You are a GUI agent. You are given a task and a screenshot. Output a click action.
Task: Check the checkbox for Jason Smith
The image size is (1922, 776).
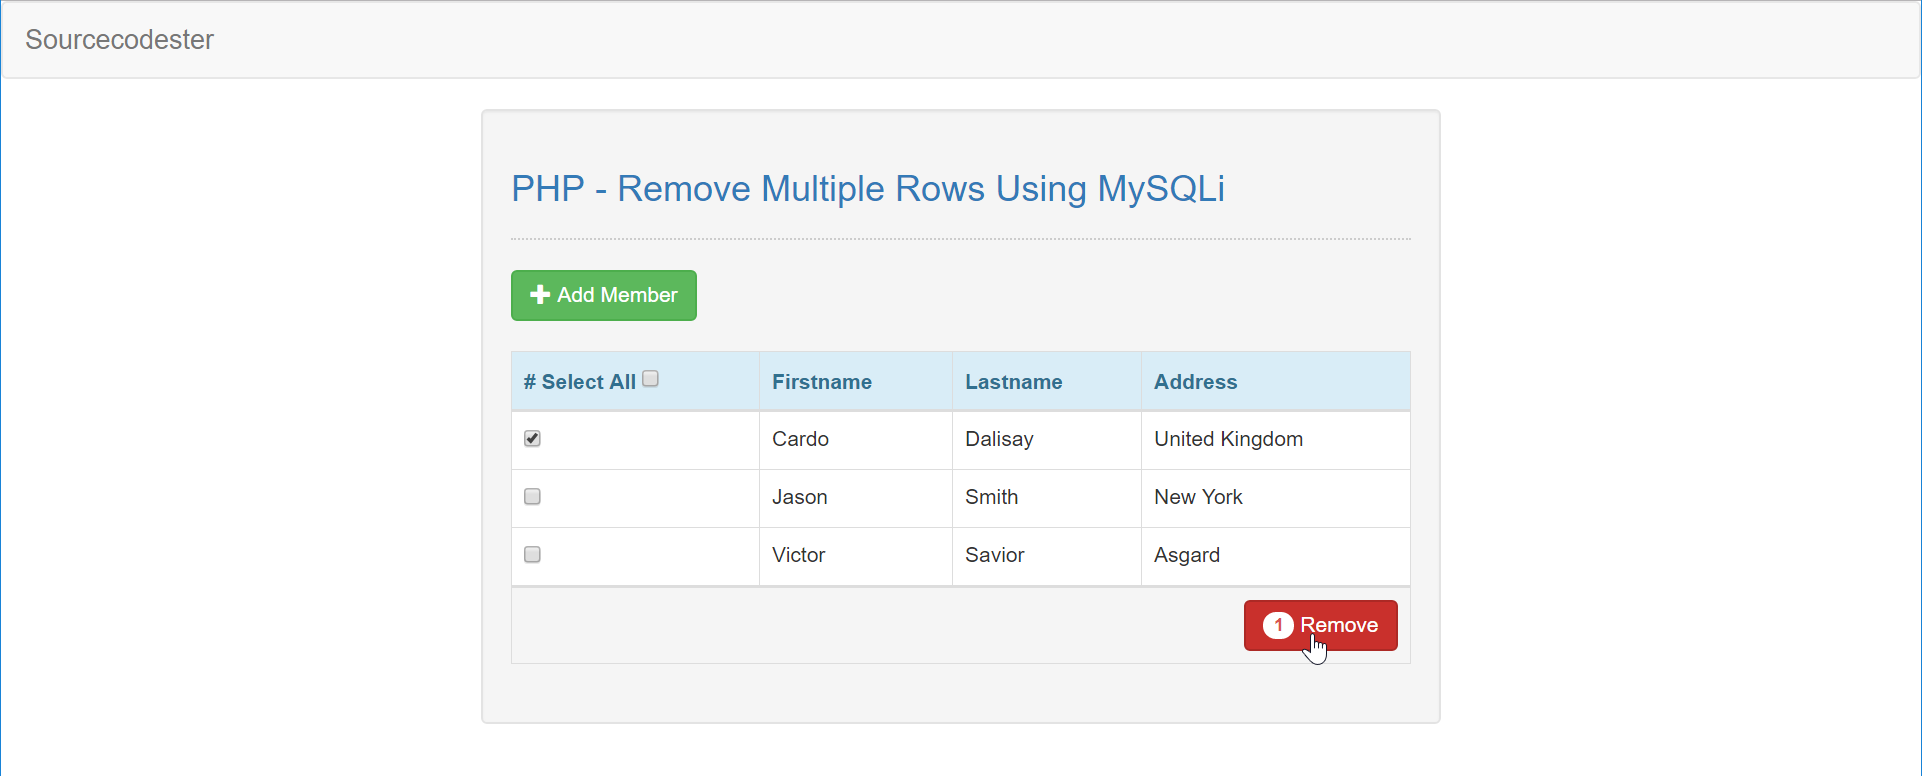click(x=532, y=497)
